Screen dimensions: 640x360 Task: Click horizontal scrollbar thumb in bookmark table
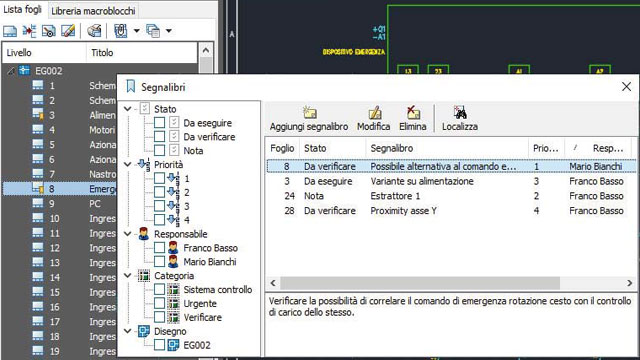click(420, 283)
